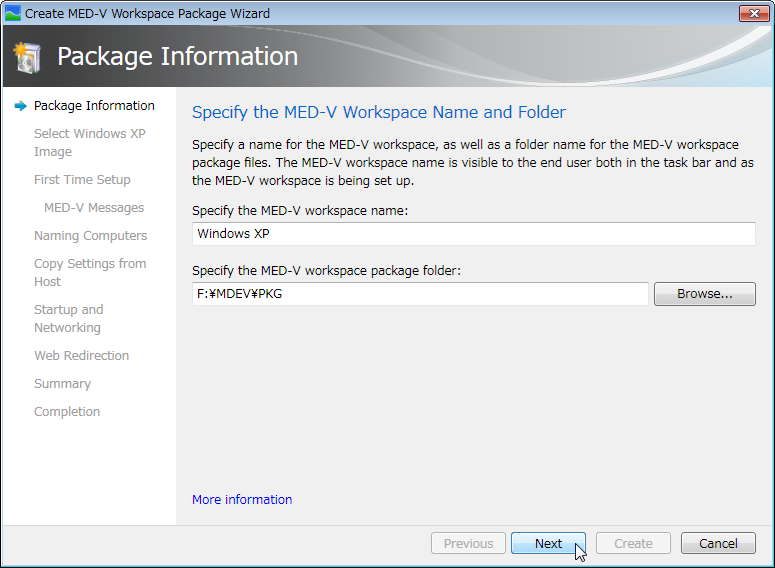The width and height of the screenshot is (775, 568).
Task: Select Startup and Networking step
Action: click(68, 318)
